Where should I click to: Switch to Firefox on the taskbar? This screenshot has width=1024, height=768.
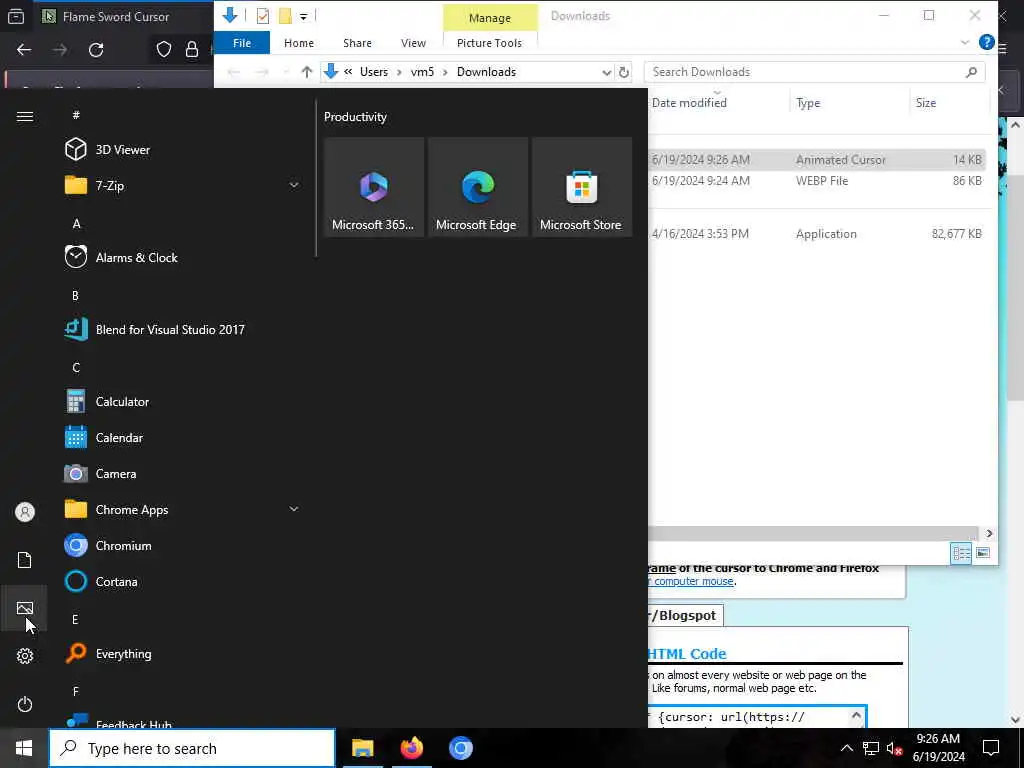point(411,748)
